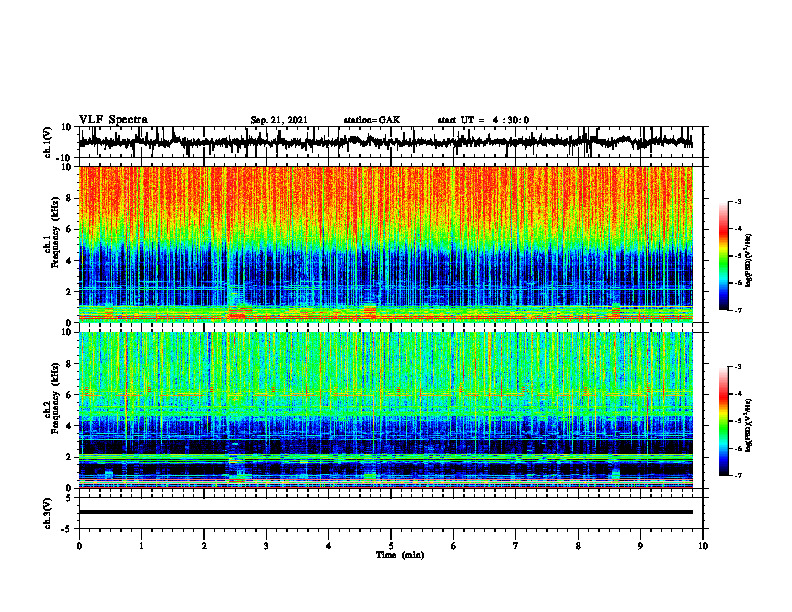The image size is (792, 612).
Task: Click the ch.3(V) flat trace line
Action: coord(386,512)
